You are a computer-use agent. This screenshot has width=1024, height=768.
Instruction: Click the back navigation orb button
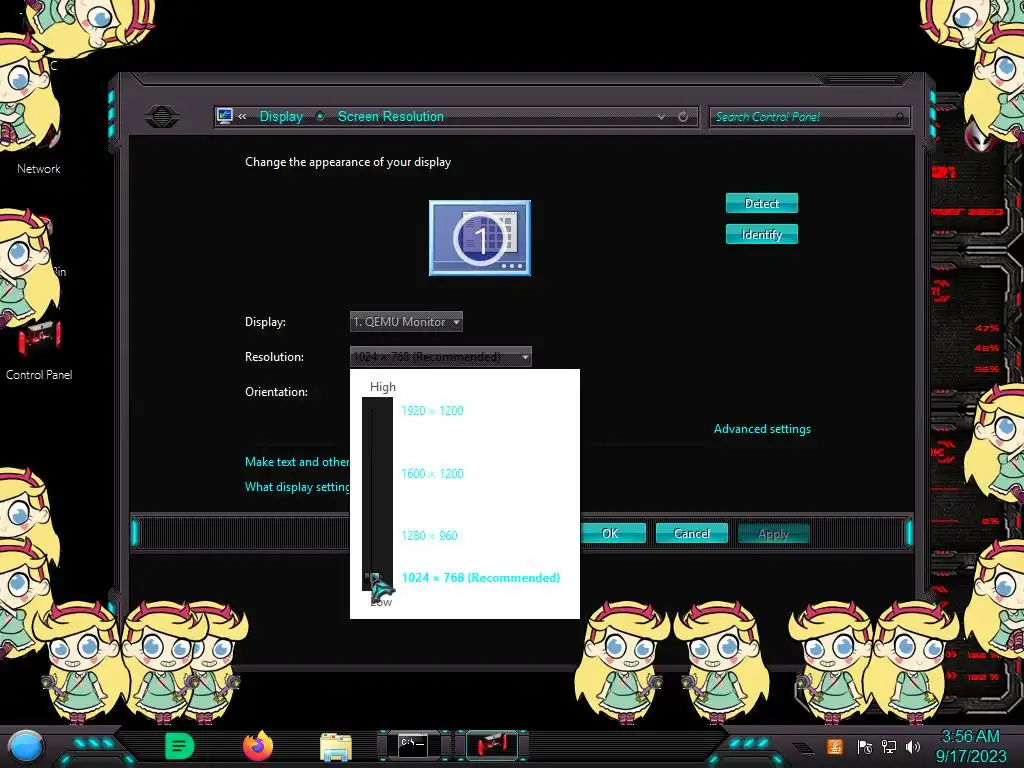pyautogui.click(x=162, y=117)
